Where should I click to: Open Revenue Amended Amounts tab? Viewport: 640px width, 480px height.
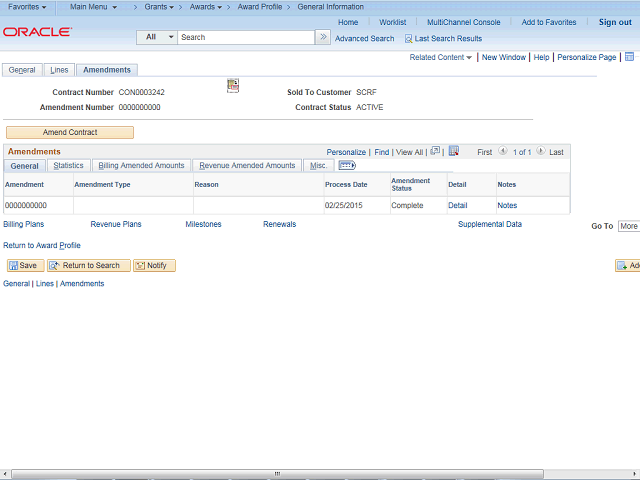247,165
